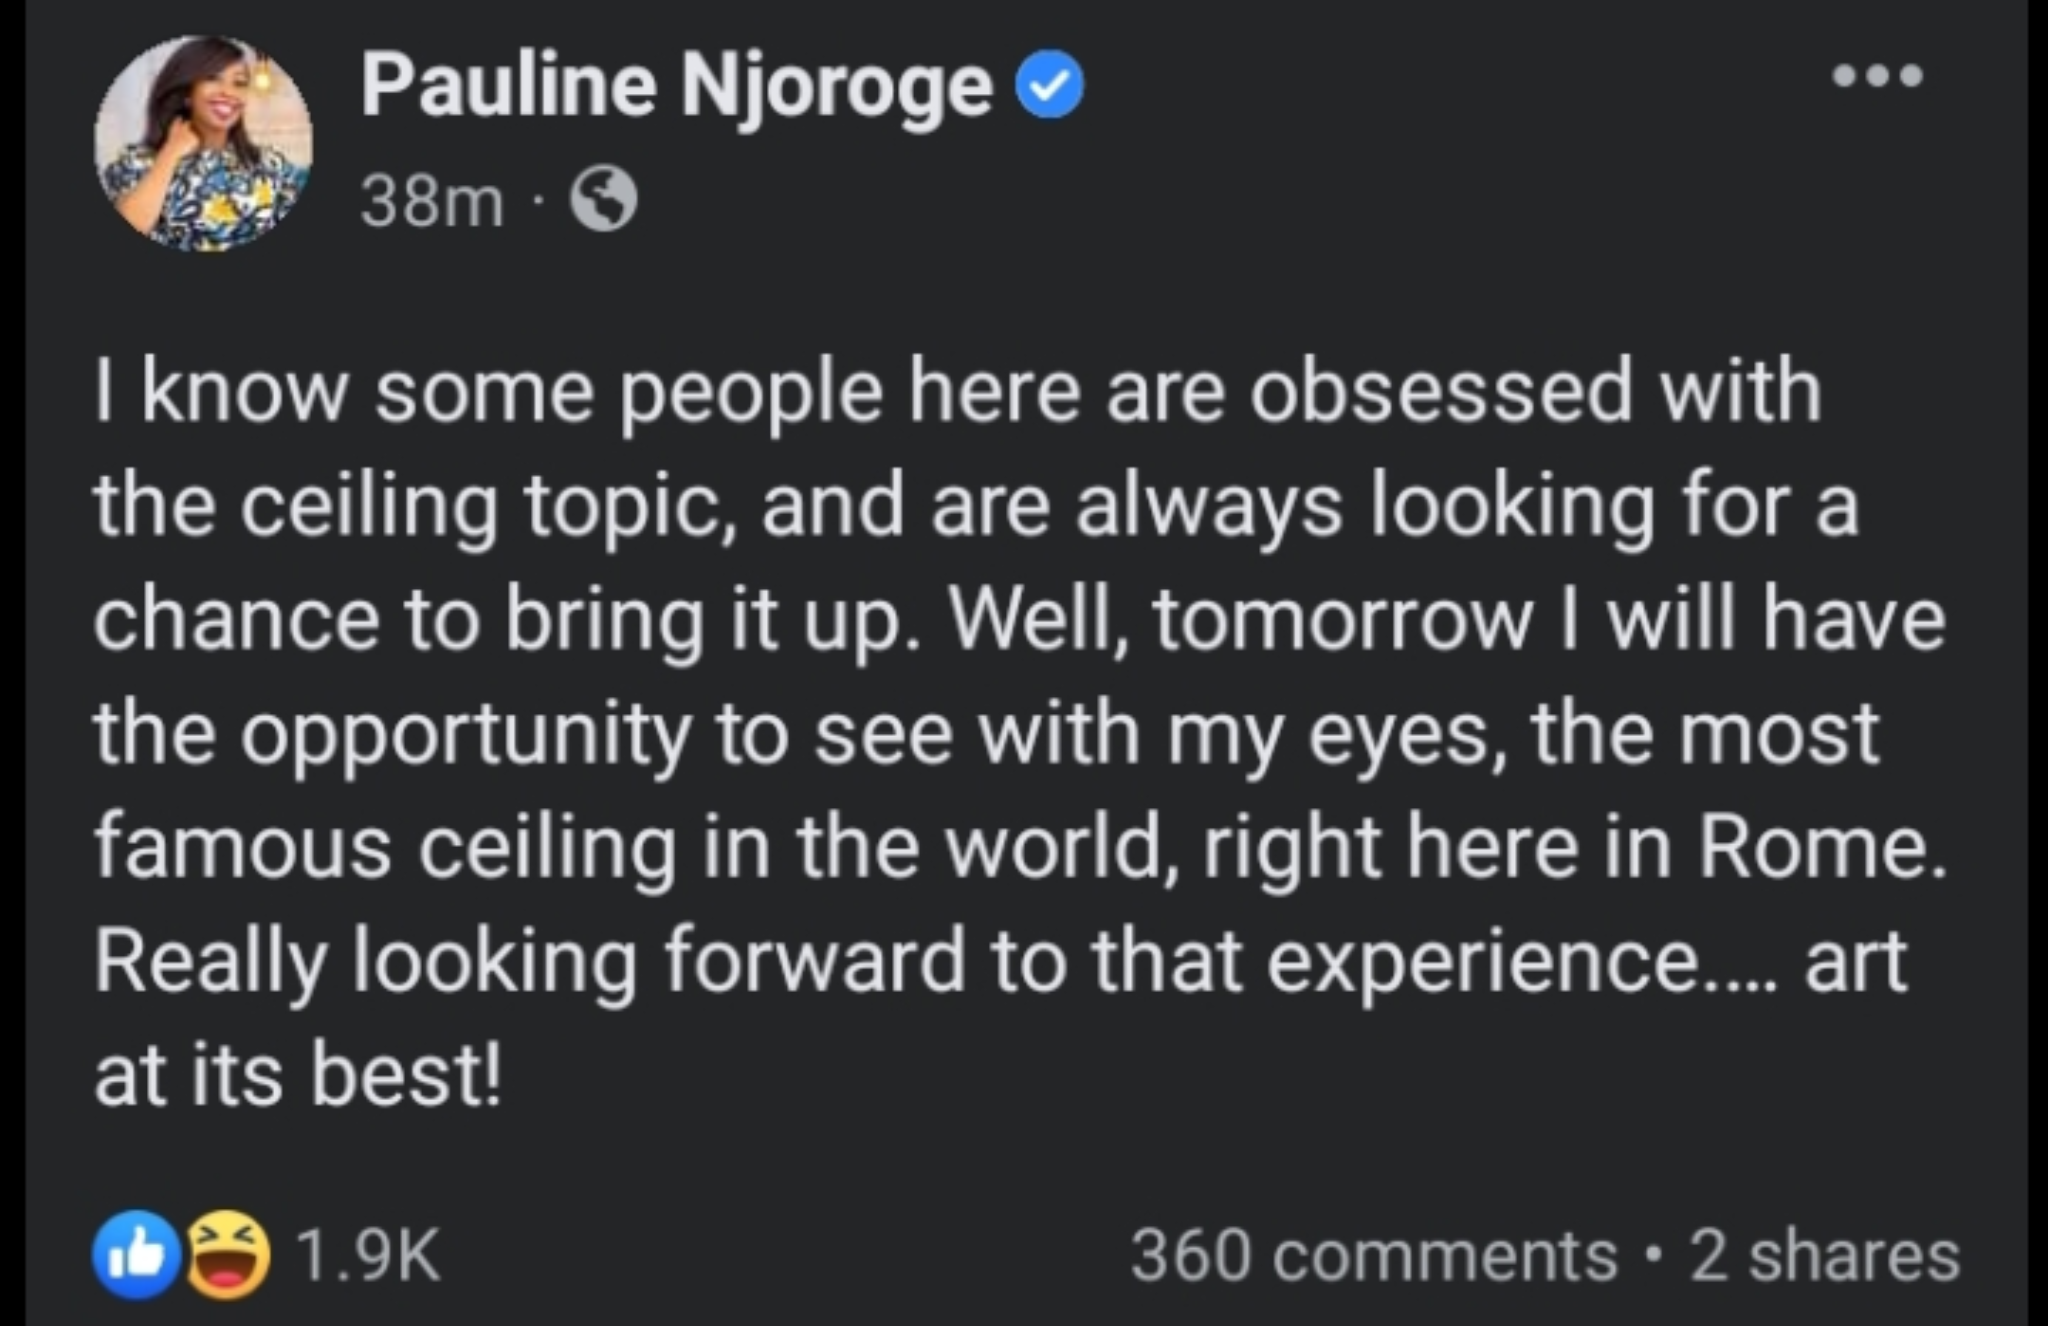This screenshot has width=2048, height=1326.
Task: Click the laughing Haha reaction emoji
Action: click(x=229, y=1255)
